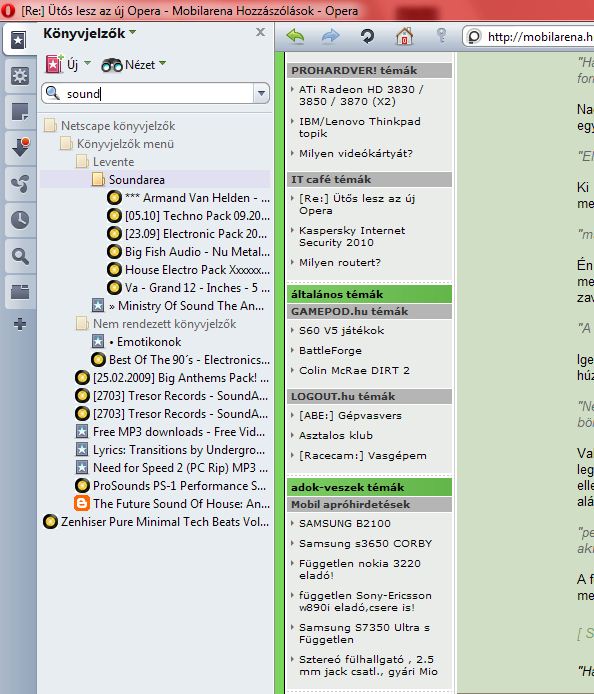Open [05.10] Techno Pack bookmark

pos(189,216)
